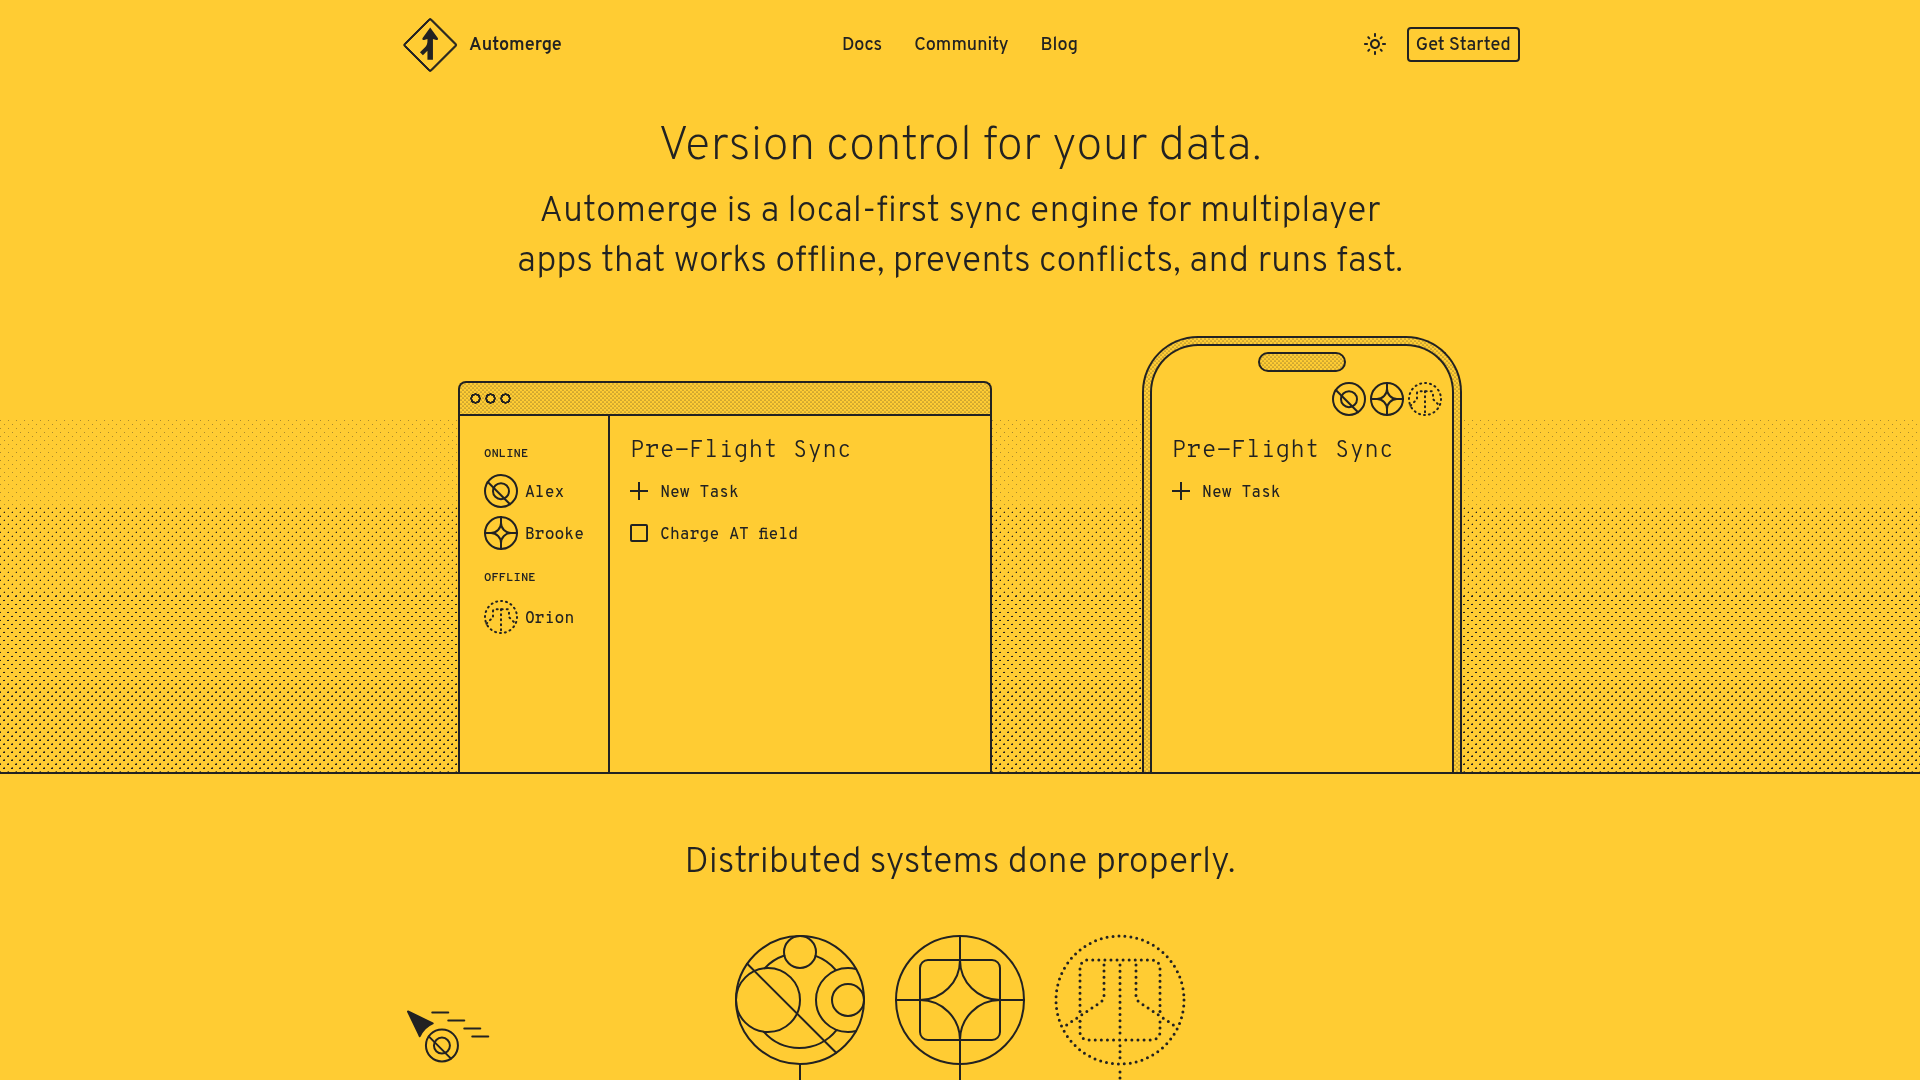Screen dimensions: 1920x1080
Task: Click New Task label on the phone
Action: (1241, 491)
